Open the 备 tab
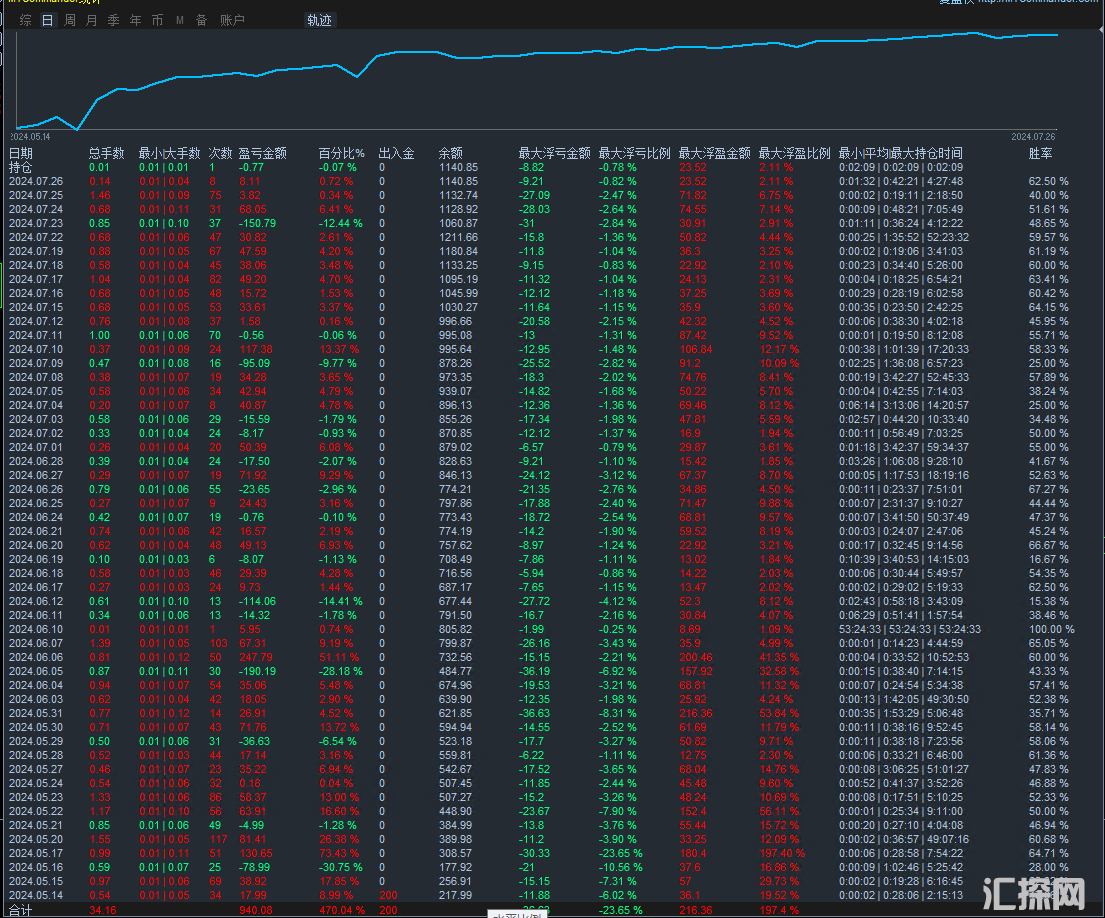Viewport: 1105px width, 918px height. pyautogui.click(x=201, y=20)
